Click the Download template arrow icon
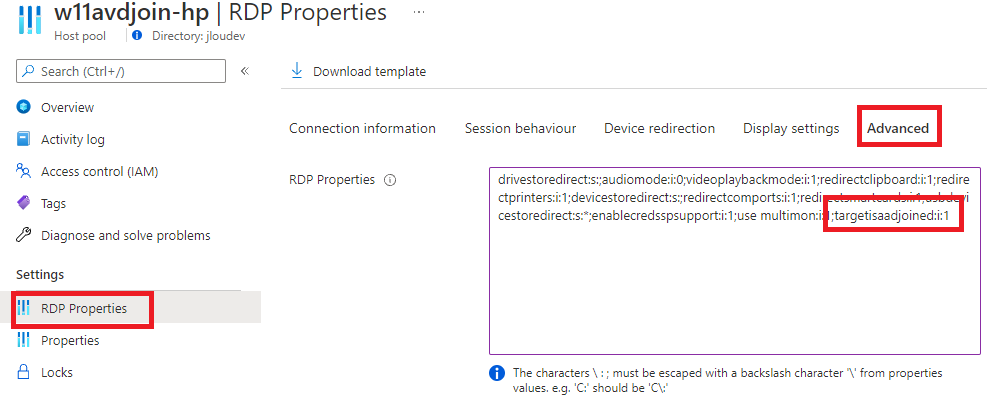 tap(296, 71)
